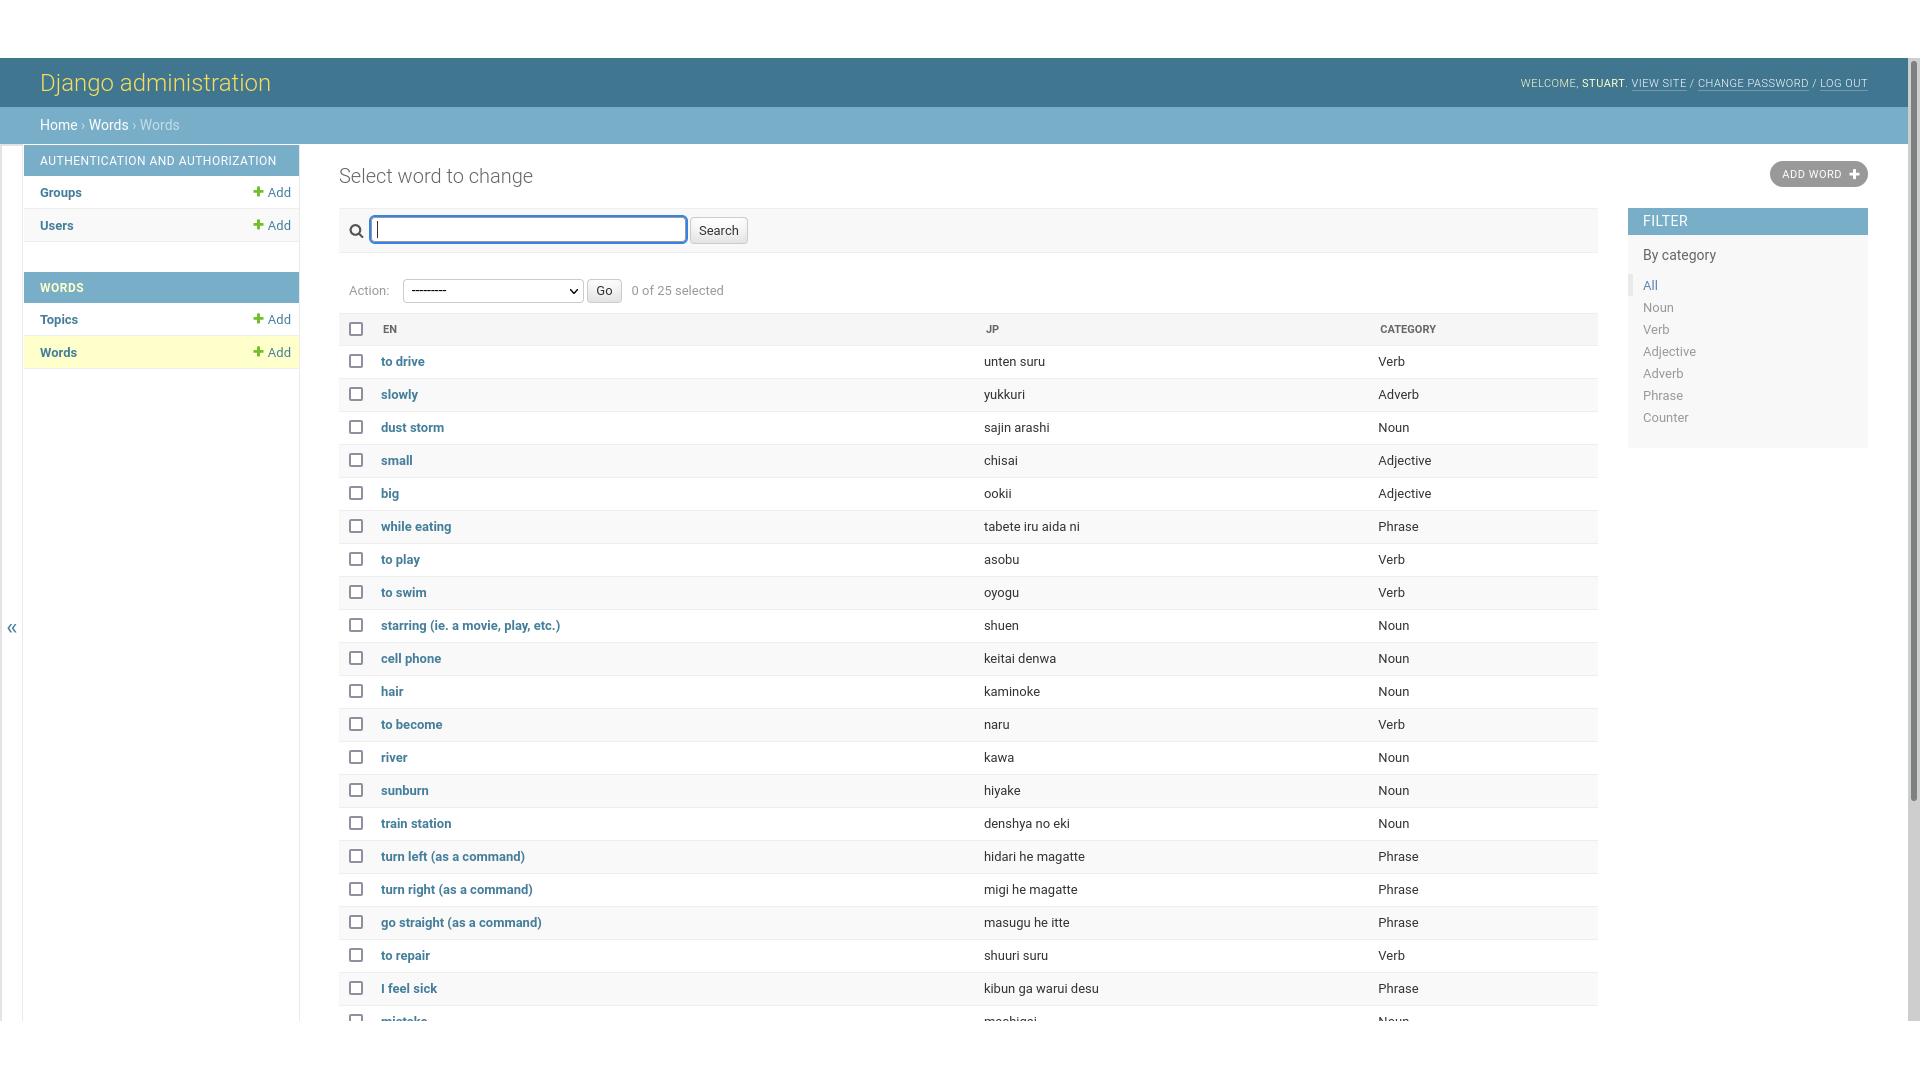
Task: Click the 'tabete iru aida ni' cell
Action: pos(1032,526)
